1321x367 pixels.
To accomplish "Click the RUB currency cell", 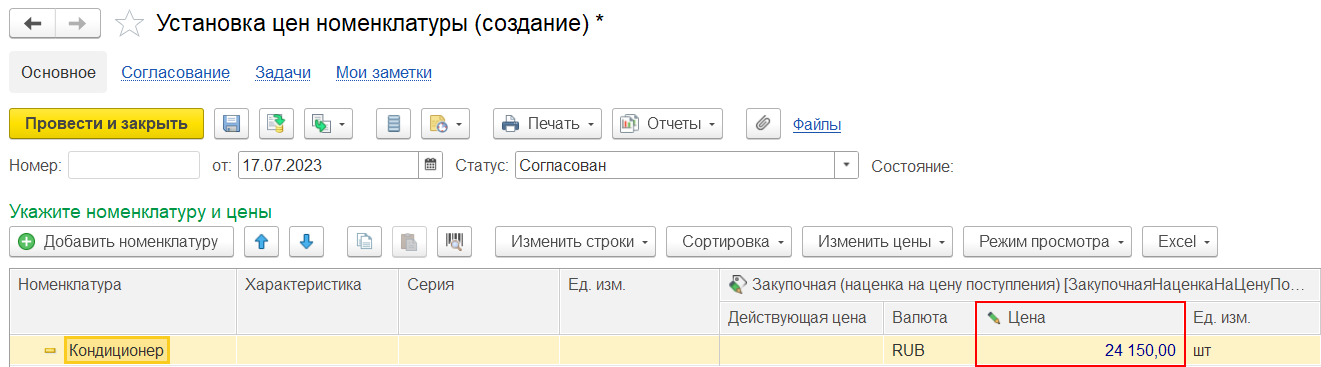I will click(x=931, y=350).
